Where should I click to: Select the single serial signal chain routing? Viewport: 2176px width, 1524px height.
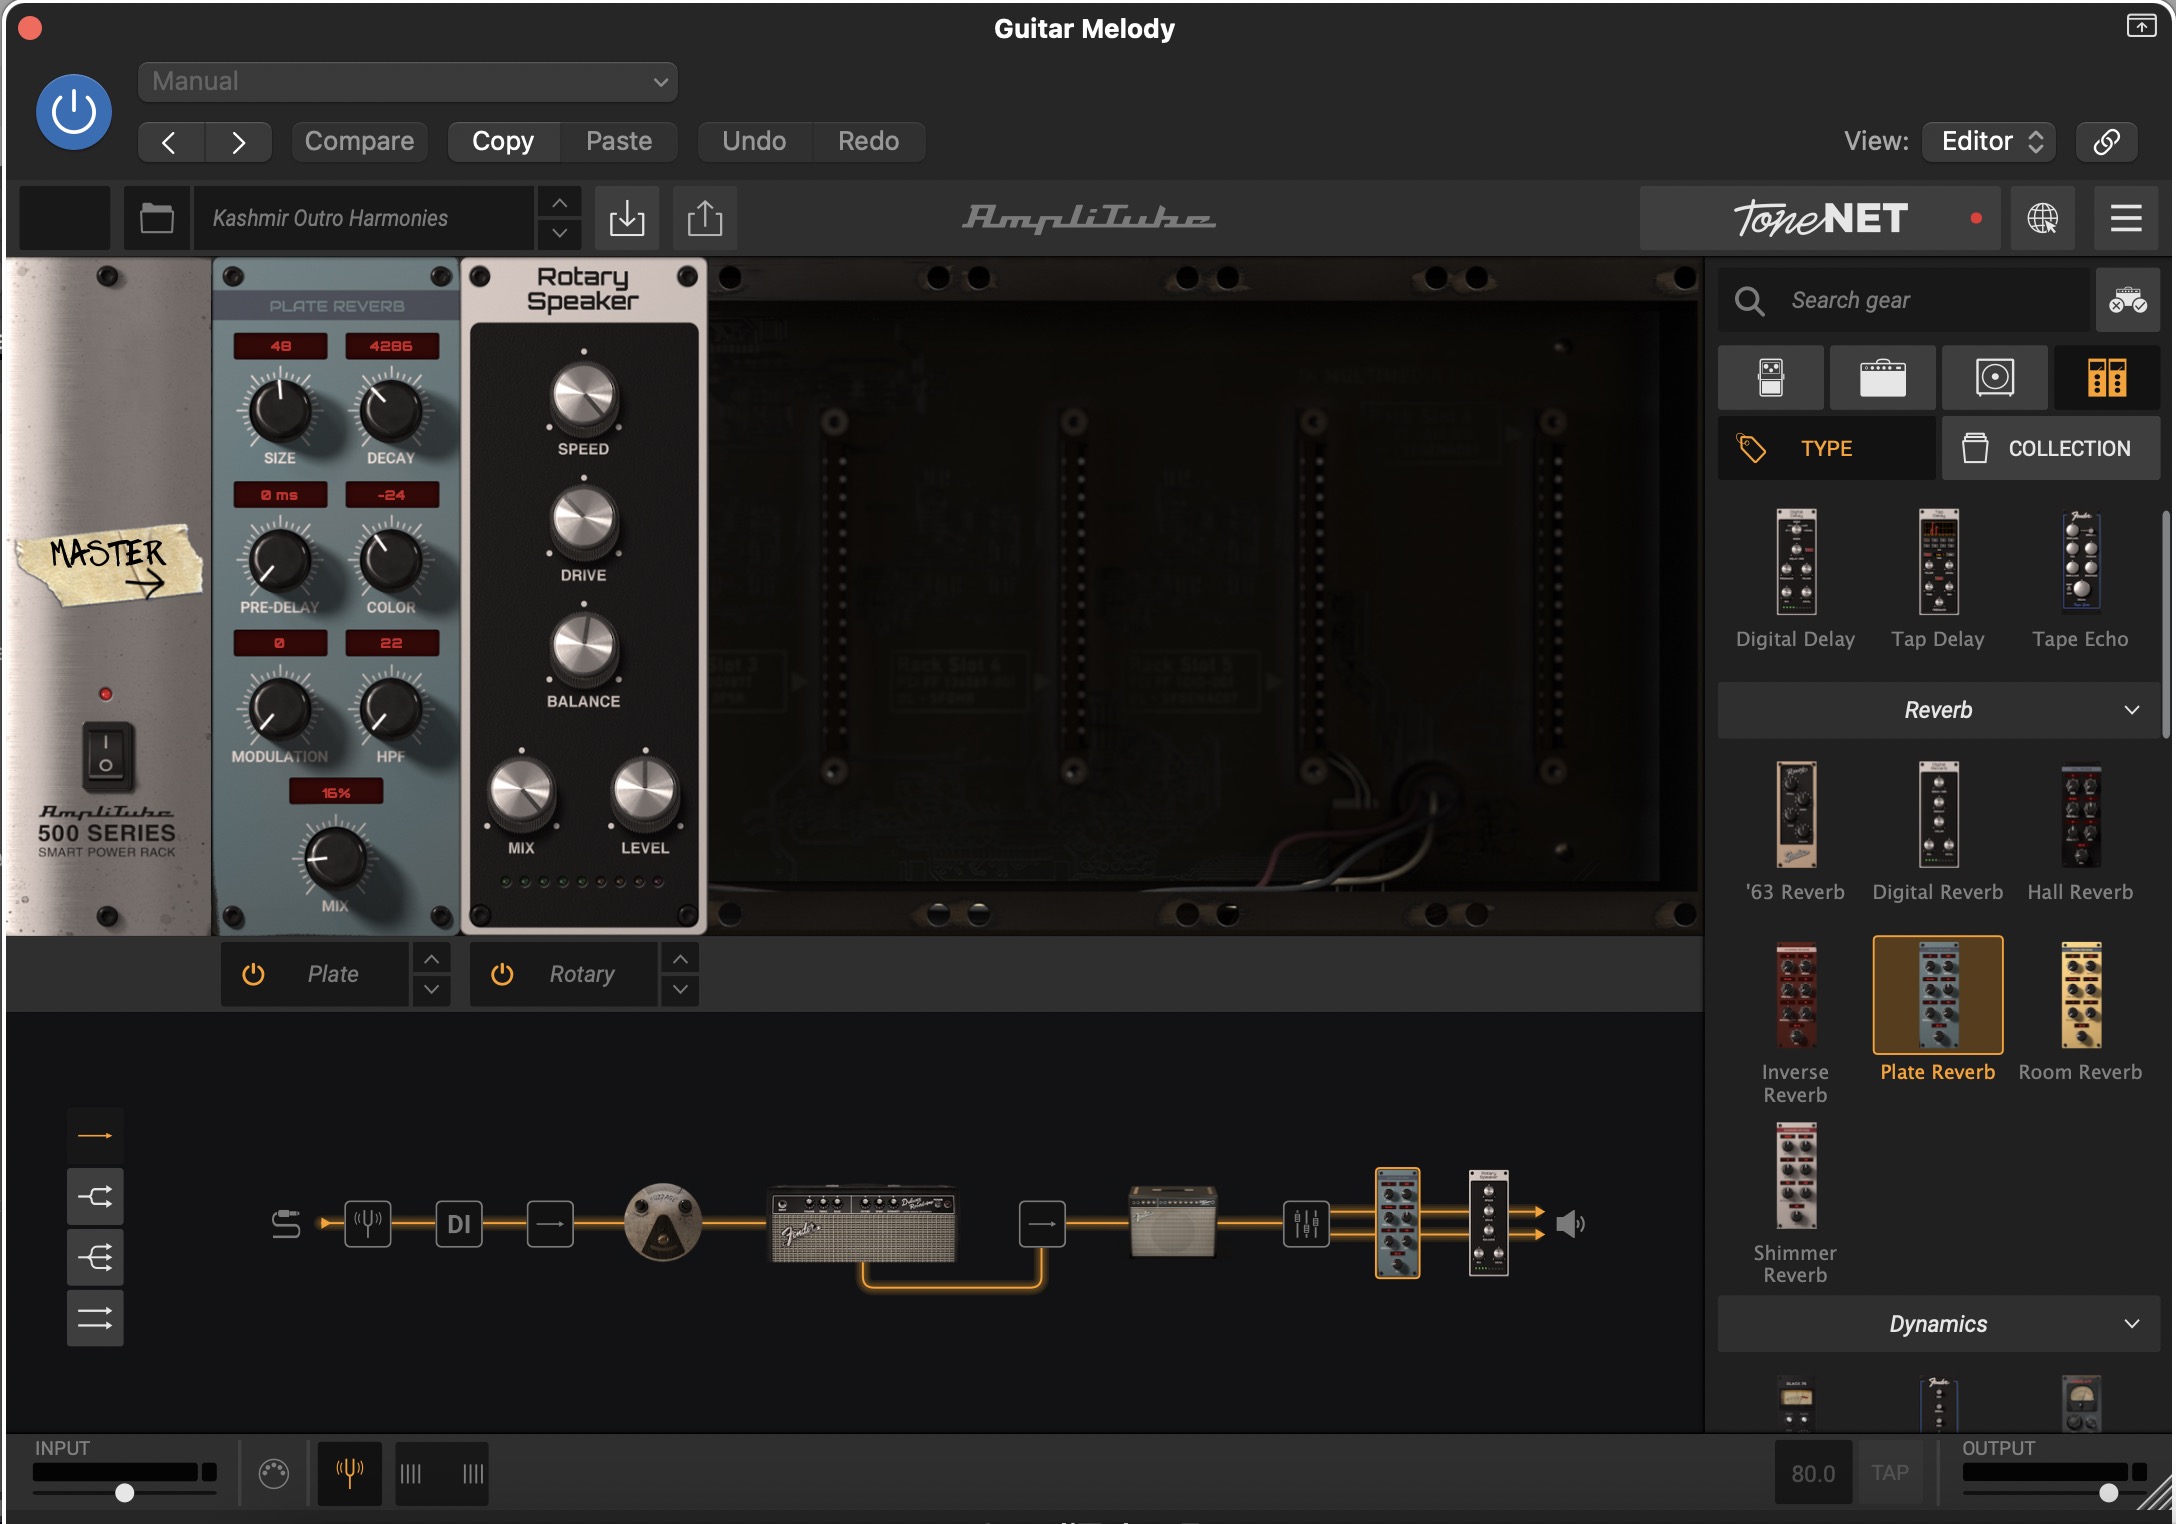click(95, 1136)
